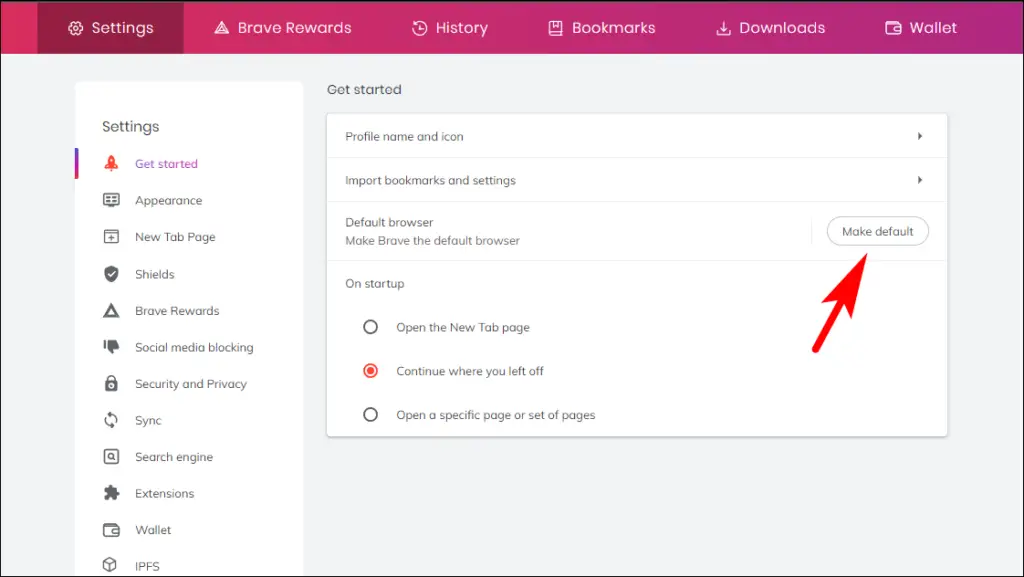The width and height of the screenshot is (1024, 577).
Task: Click the thumbs-down Social media blocking icon
Action: pos(111,347)
